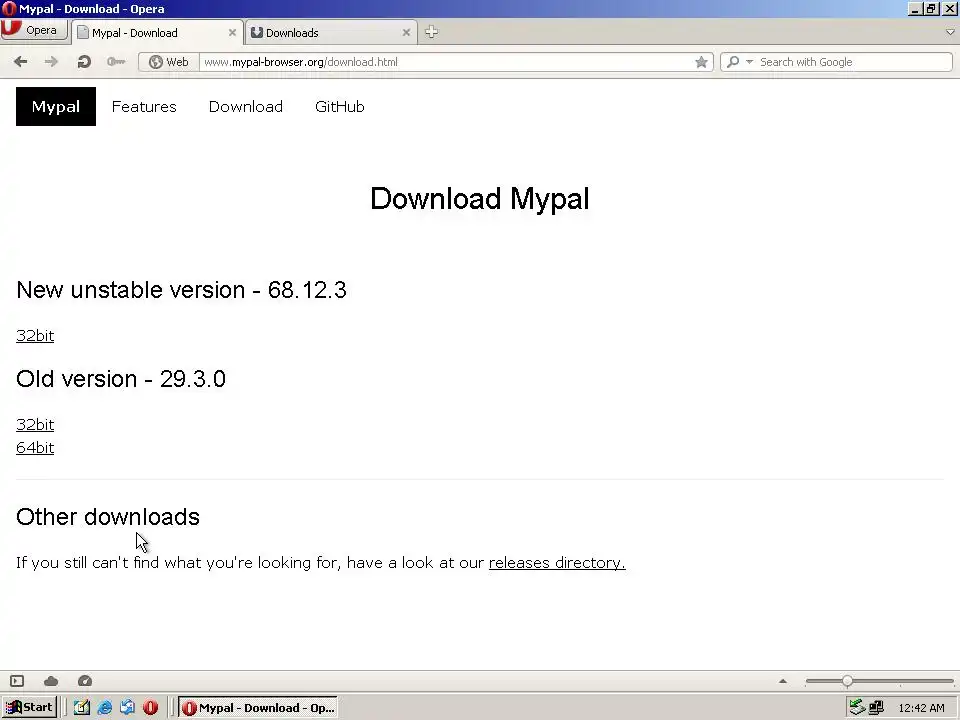This screenshot has height=720, width=960.
Task: Open the Download nav link
Action: pyautogui.click(x=246, y=107)
